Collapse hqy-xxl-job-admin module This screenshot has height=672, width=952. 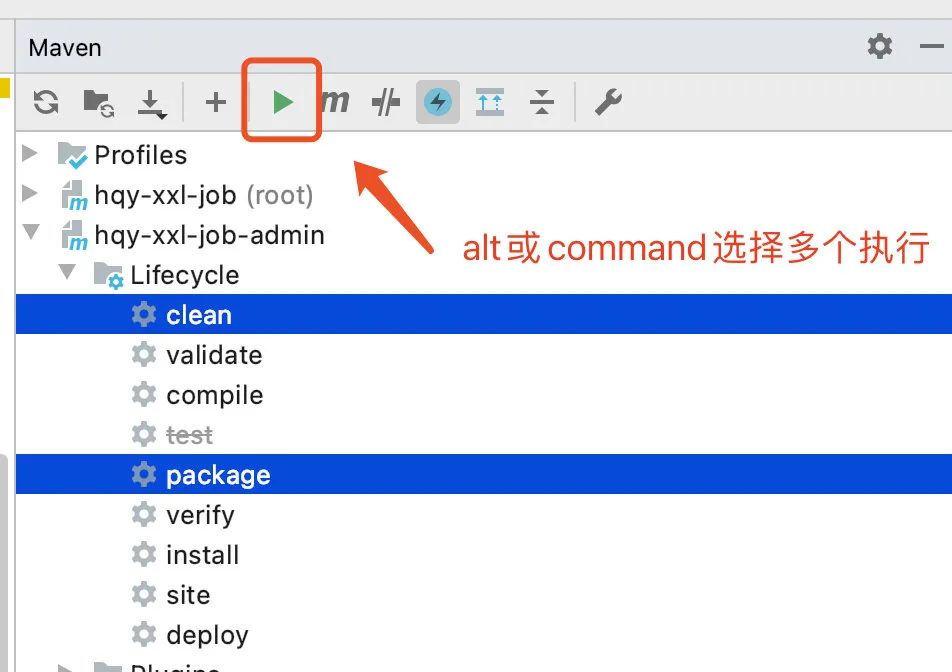31,231
